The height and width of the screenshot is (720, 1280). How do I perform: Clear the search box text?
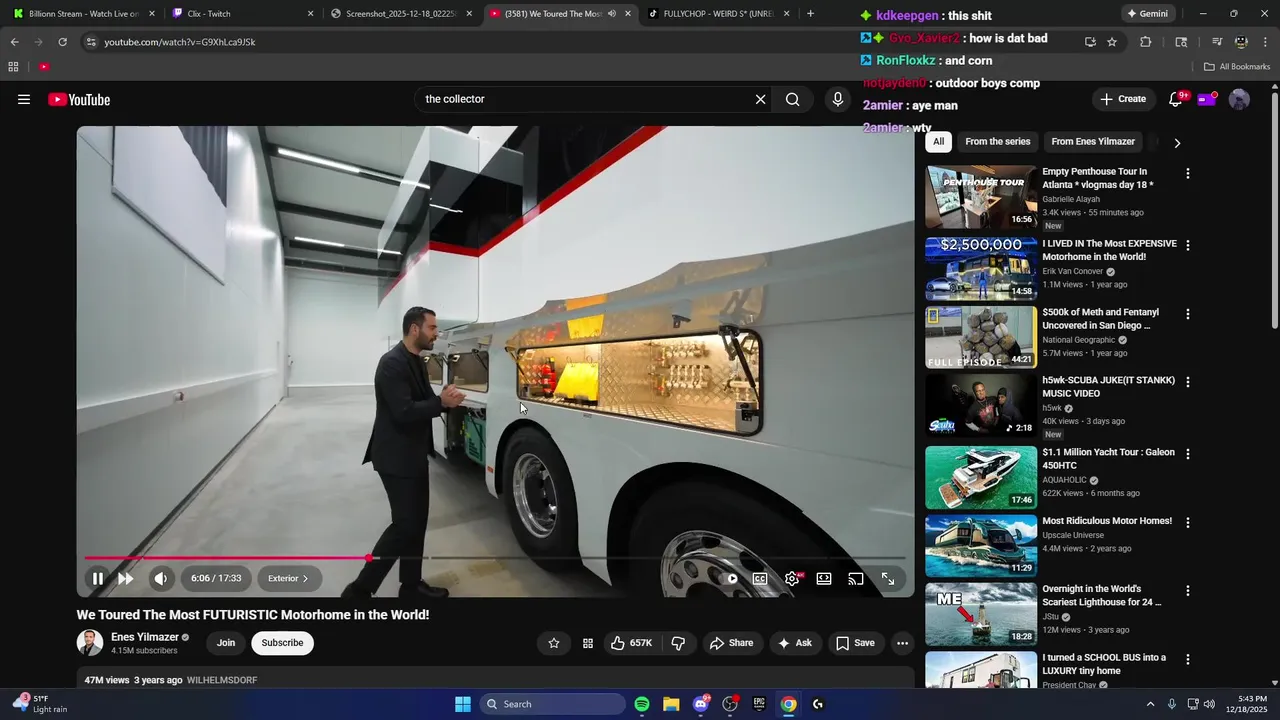point(760,99)
